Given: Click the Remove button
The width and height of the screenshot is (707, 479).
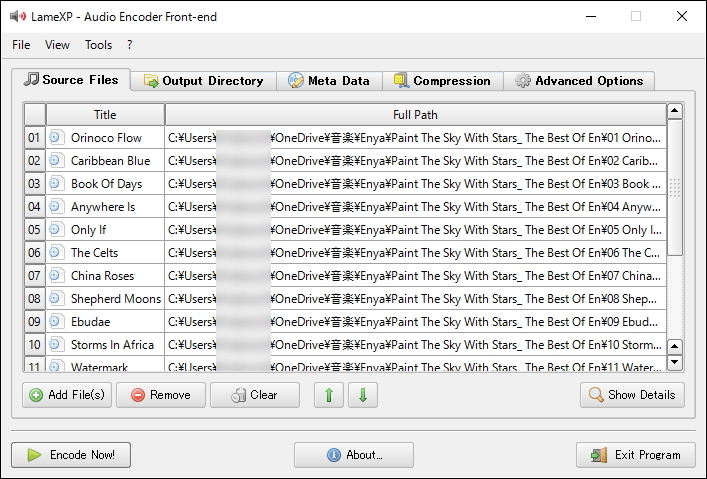Looking at the screenshot, I should (x=161, y=395).
